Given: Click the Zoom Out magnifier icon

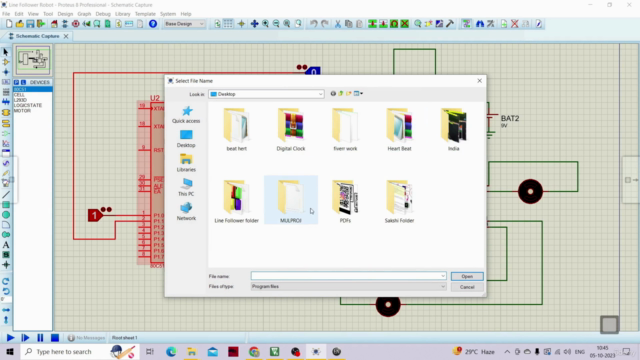Looking at the screenshot, I should point(276,24).
